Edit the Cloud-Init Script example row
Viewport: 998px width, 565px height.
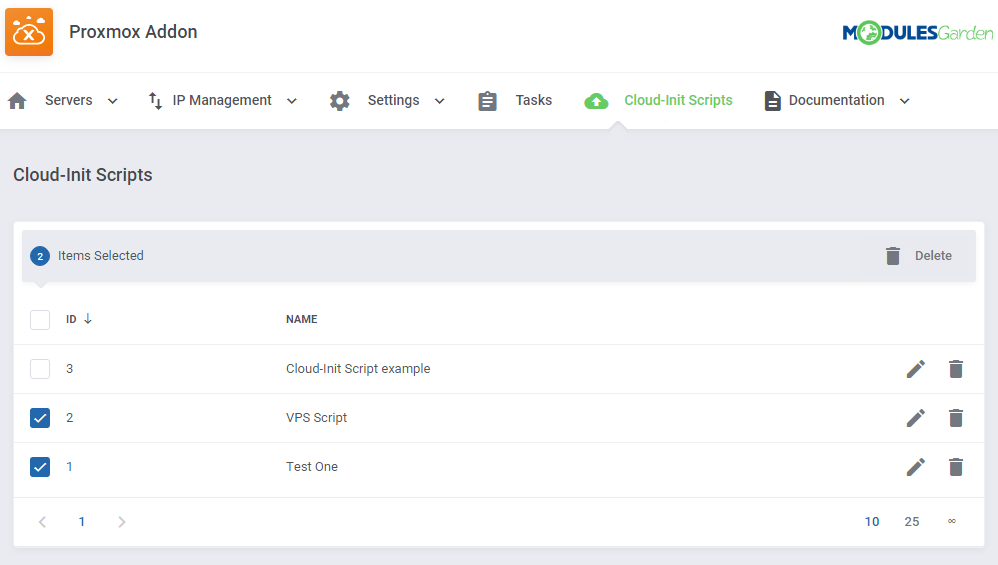point(916,369)
